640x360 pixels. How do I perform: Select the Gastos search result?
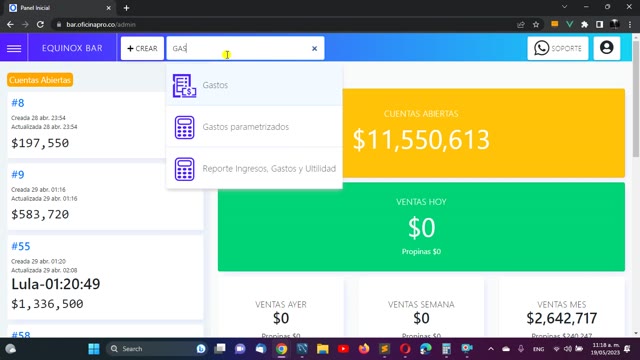tap(254, 85)
